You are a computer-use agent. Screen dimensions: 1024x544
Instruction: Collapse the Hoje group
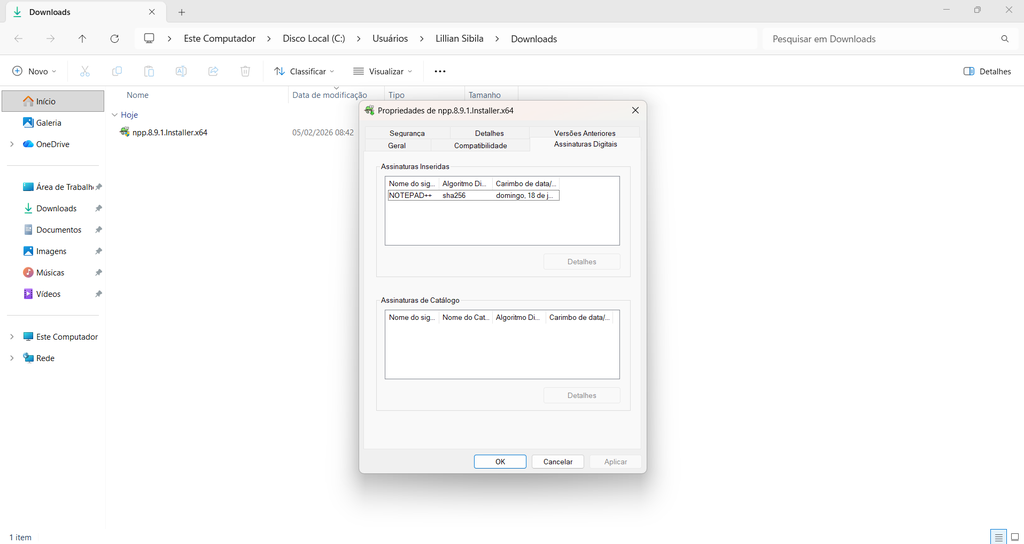[x=114, y=115]
